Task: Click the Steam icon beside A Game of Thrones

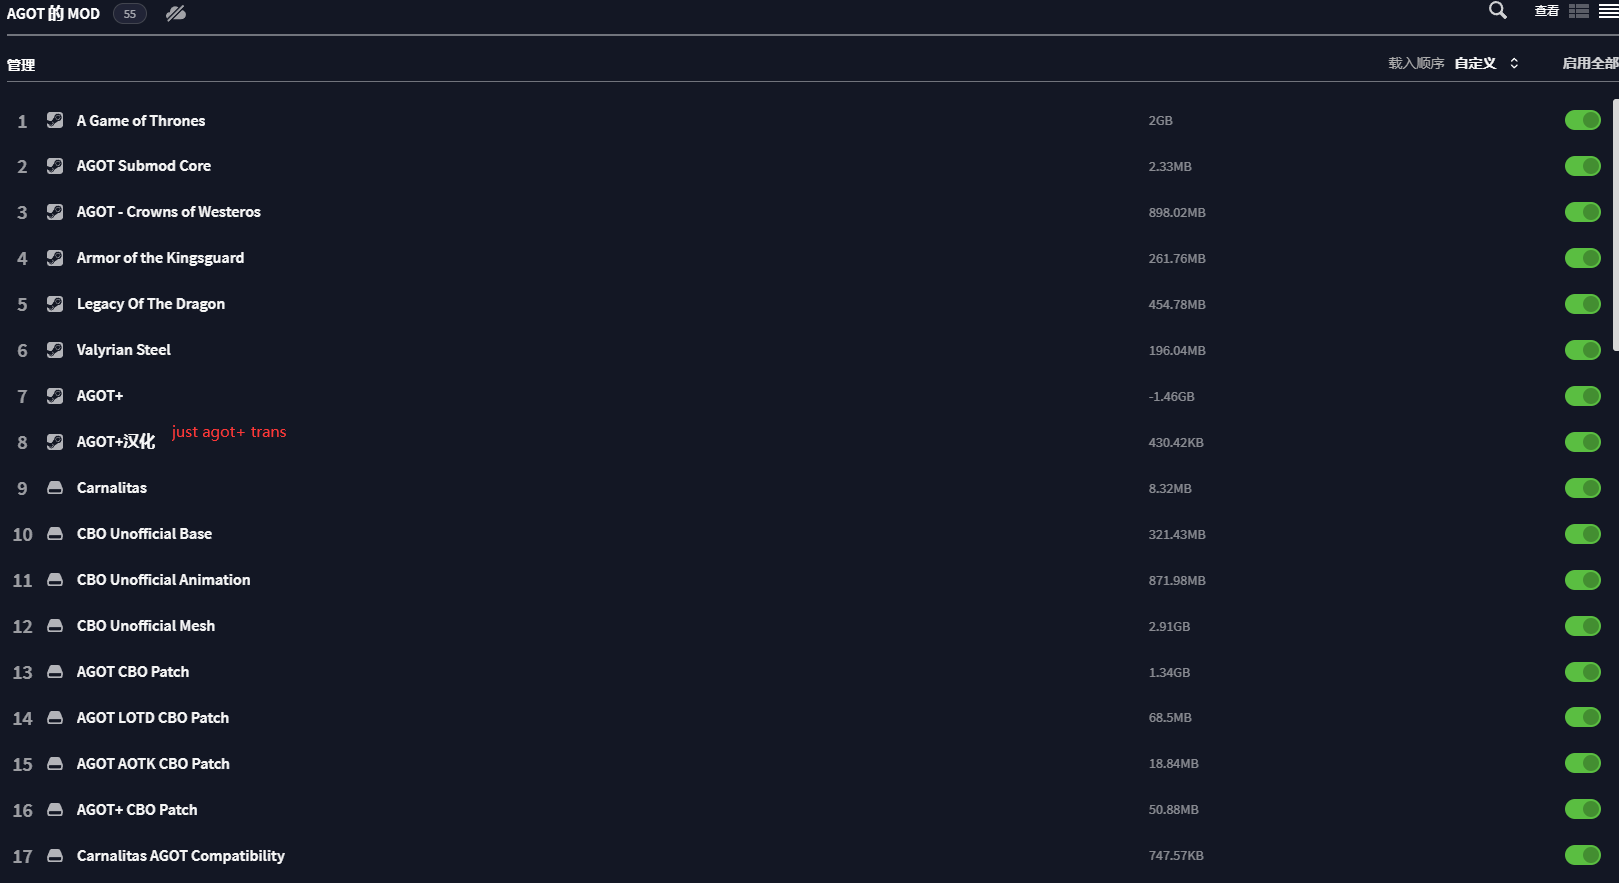Action: click(x=55, y=120)
